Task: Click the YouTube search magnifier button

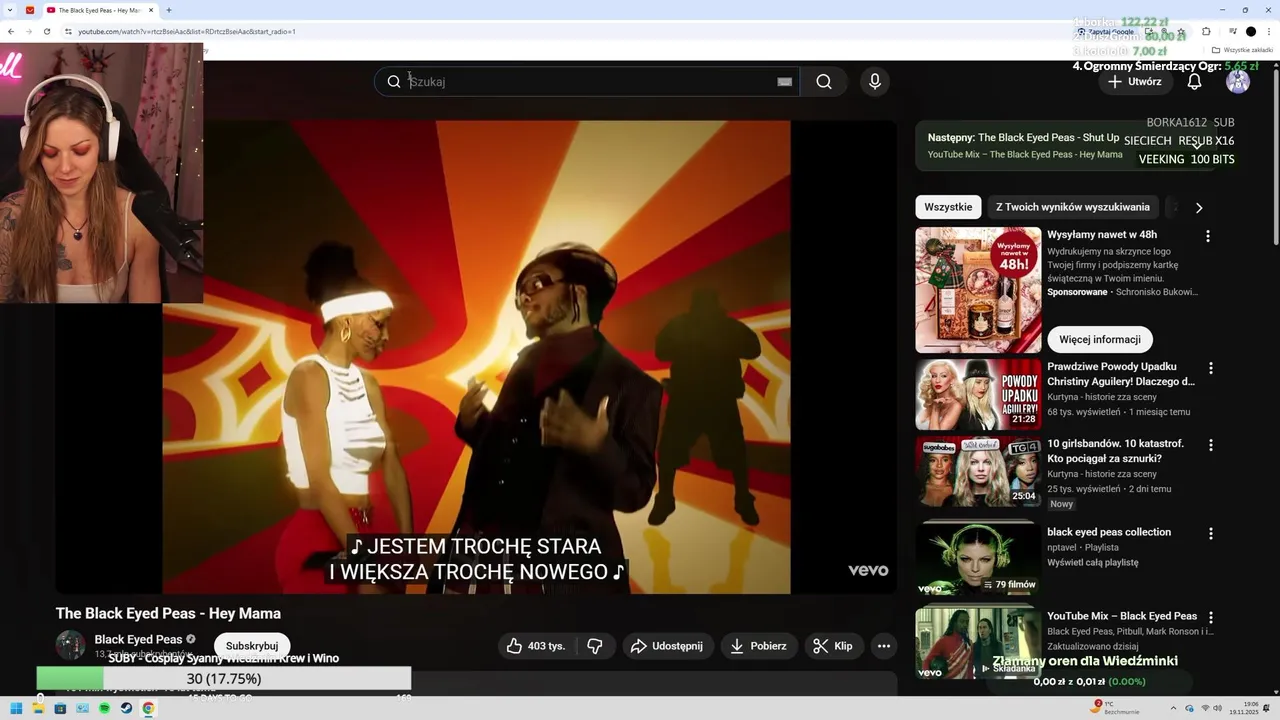Action: pos(823,82)
